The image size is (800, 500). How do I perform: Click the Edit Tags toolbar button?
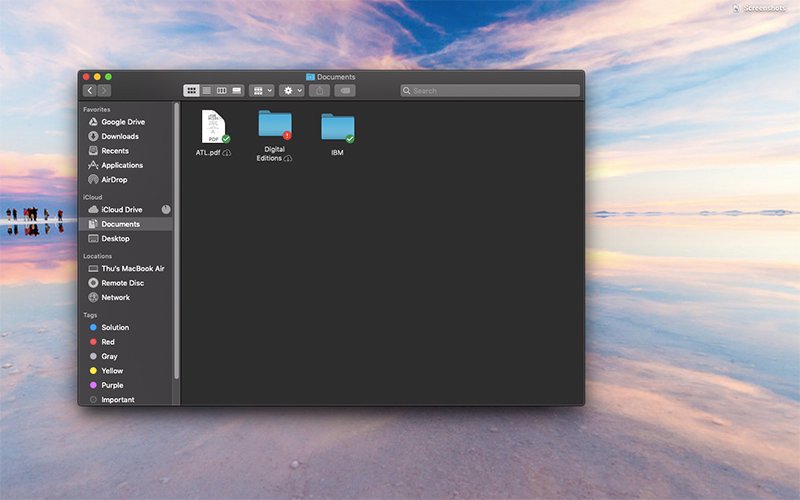point(345,90)
